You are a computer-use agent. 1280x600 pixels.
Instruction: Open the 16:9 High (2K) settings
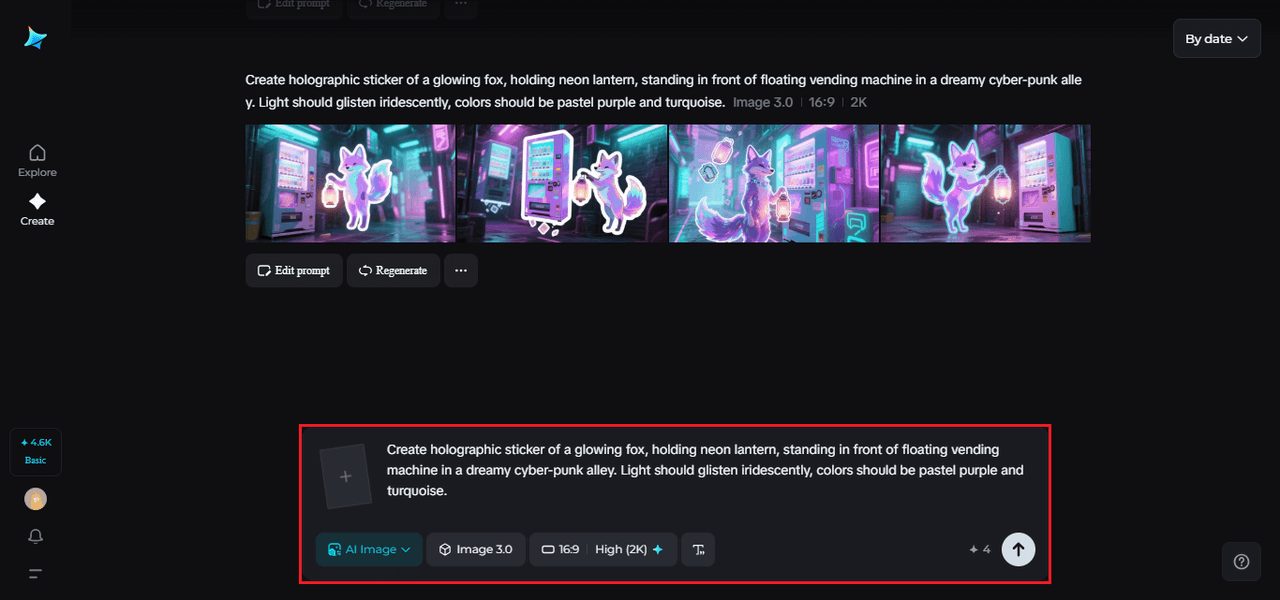[x=603, y=549]
